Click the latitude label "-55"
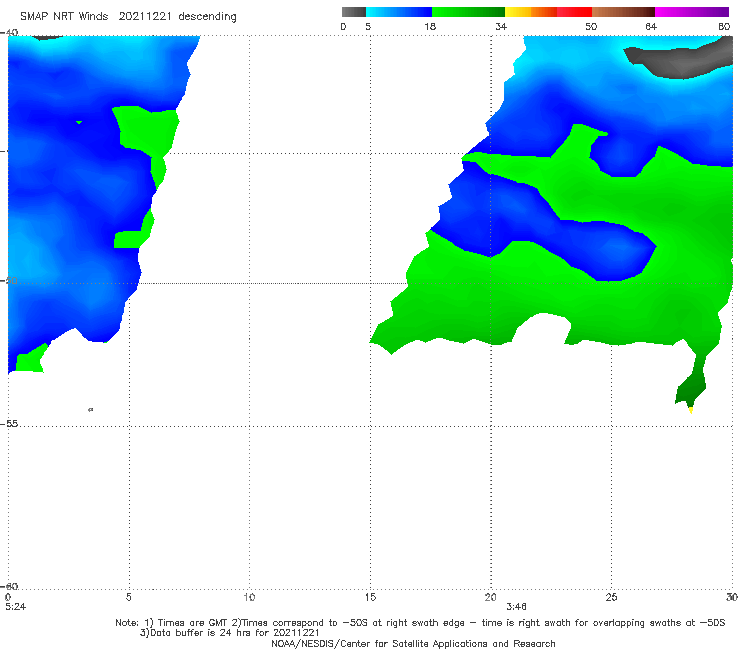The image size is (740, 650). point(9,423)
